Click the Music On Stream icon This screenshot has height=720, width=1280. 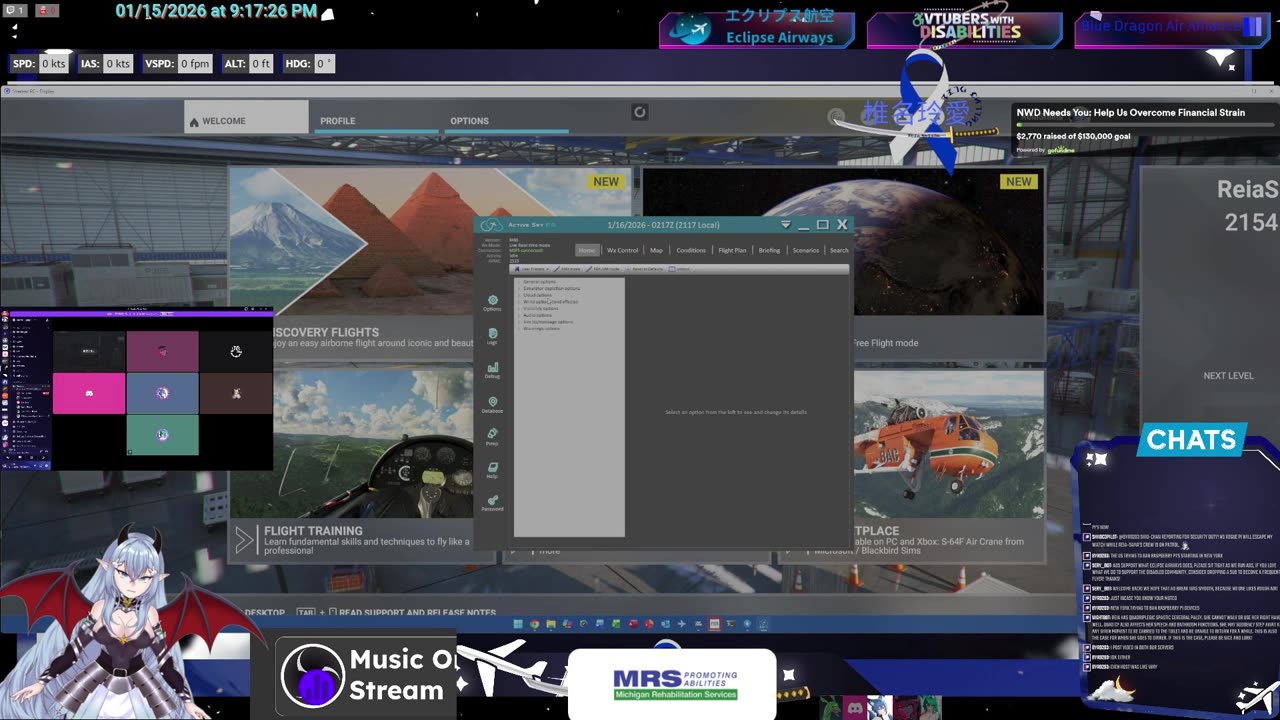tap(313, 677)
